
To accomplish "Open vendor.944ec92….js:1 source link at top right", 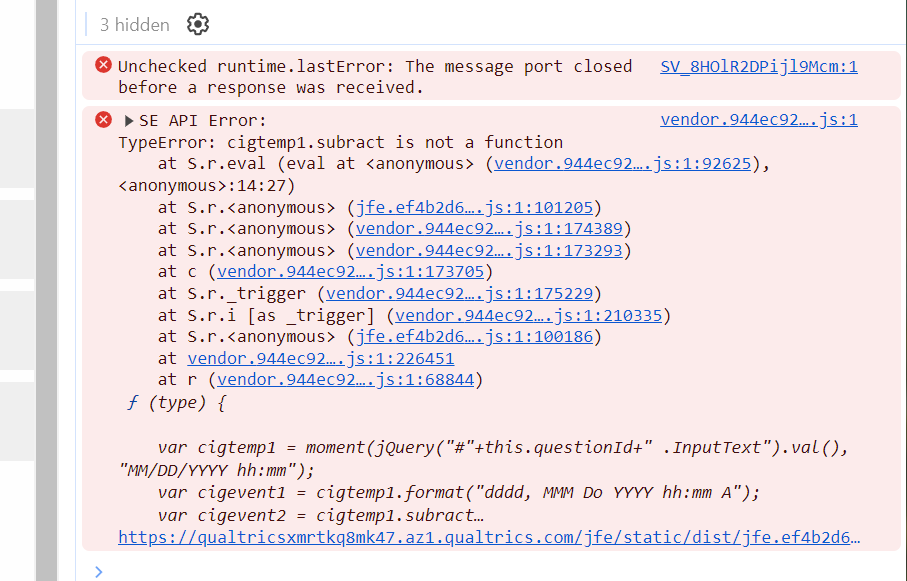I will (759, 120).
